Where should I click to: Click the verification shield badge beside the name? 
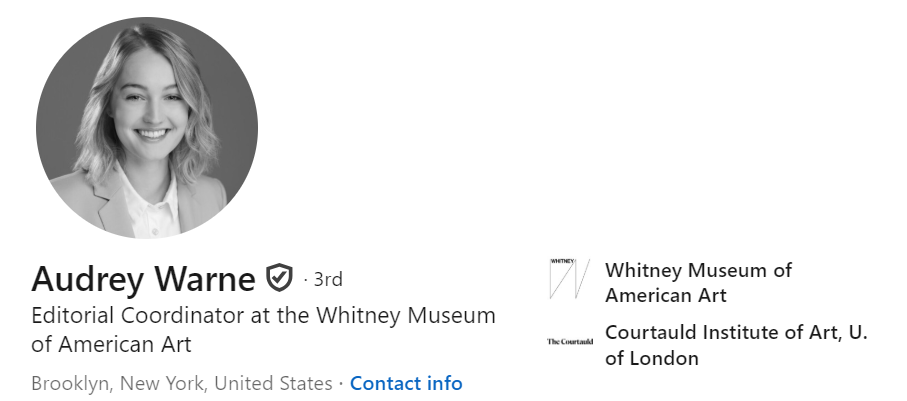pos(278,278)
